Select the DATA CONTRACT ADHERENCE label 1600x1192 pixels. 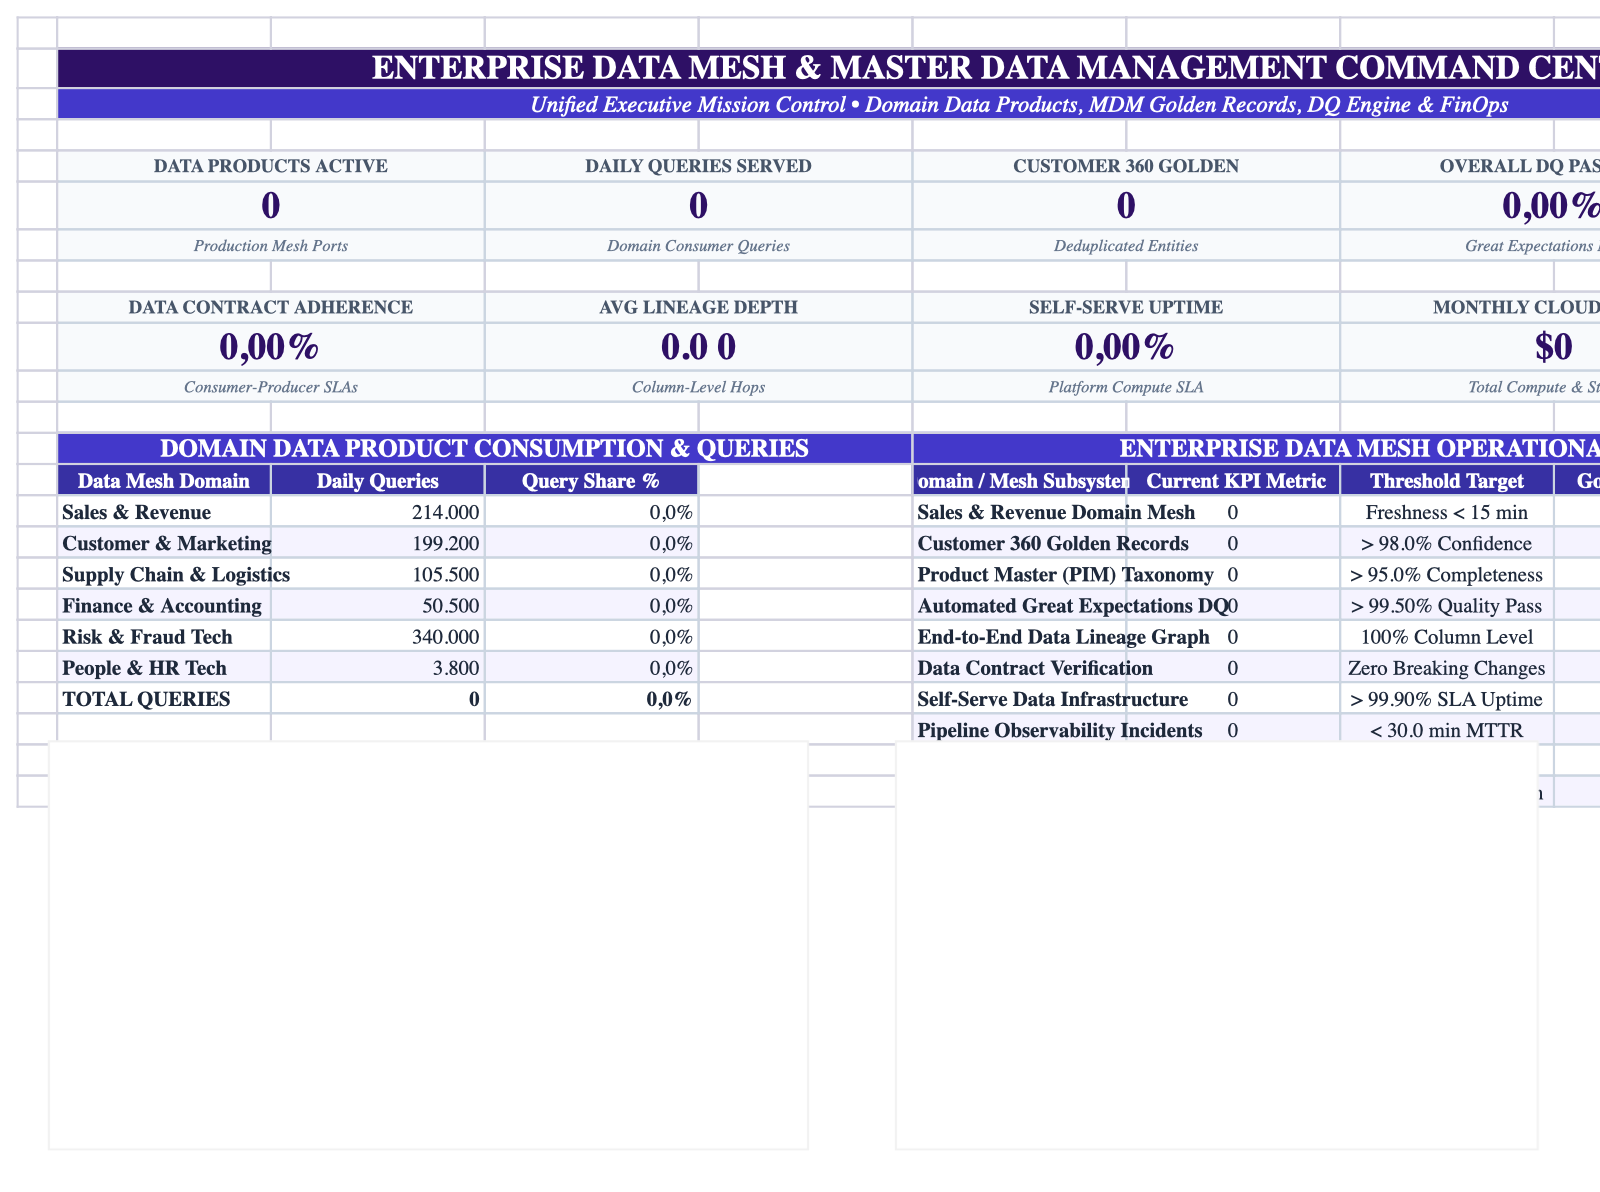tap(271, 307)
